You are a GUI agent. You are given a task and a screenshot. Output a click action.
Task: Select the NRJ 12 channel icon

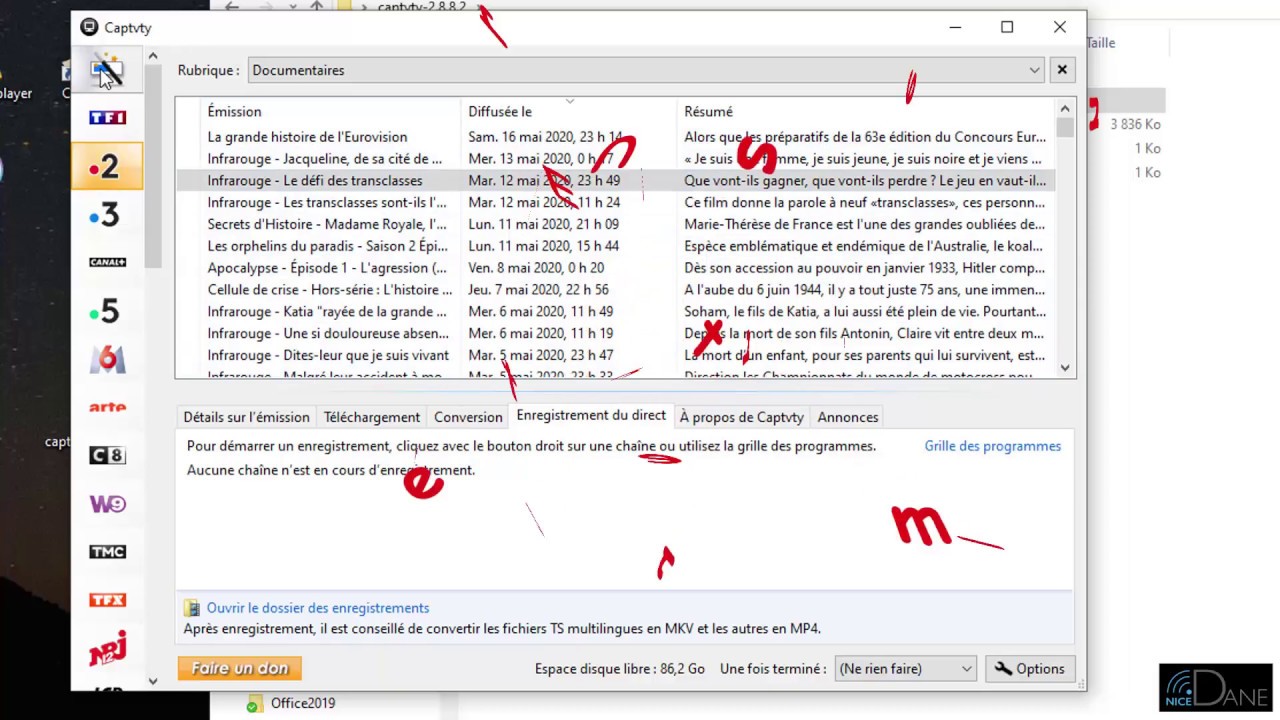(107, 647)
